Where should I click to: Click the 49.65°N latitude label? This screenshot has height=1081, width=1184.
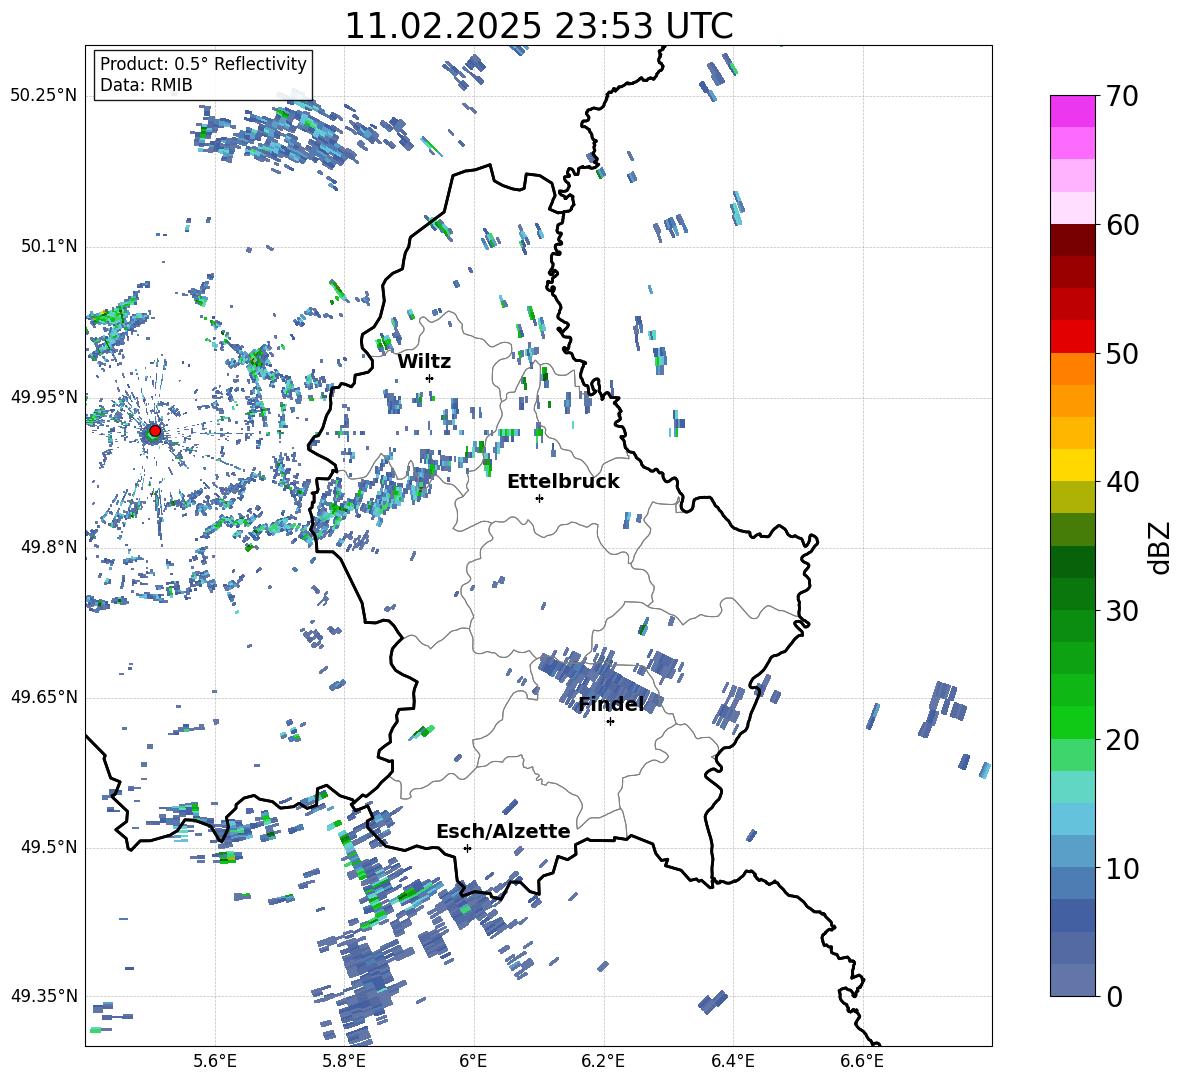click(x=43, y=696)
